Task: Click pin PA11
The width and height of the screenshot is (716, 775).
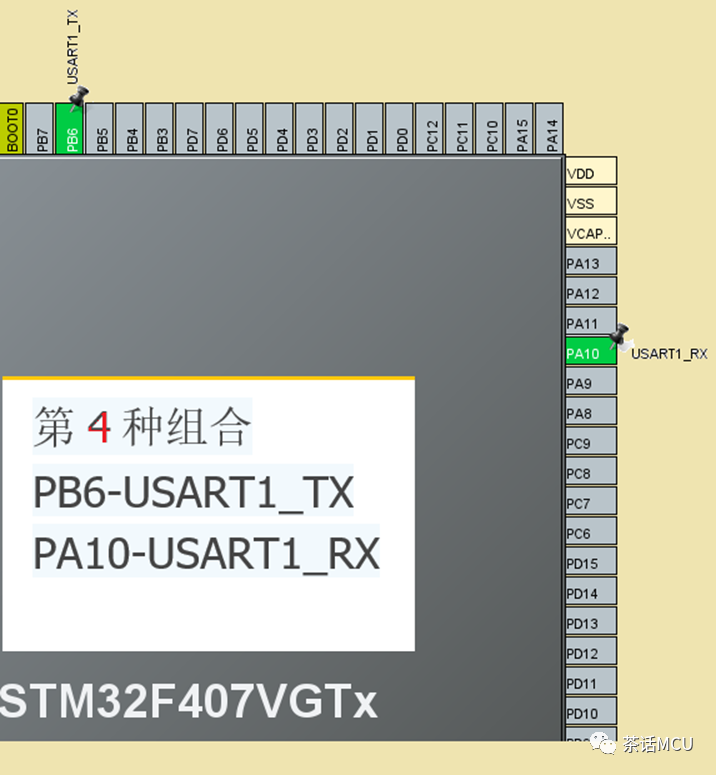Action: point(591,321)
